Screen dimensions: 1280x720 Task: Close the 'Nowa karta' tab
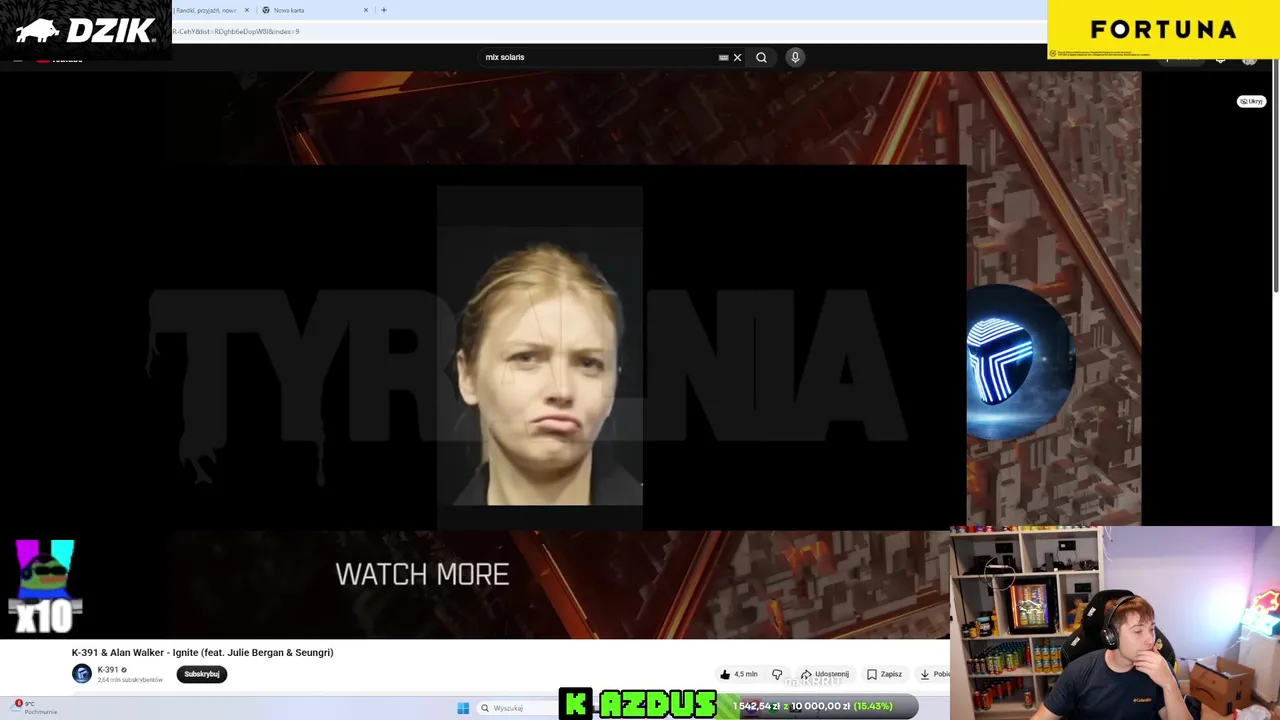(366, 10)
